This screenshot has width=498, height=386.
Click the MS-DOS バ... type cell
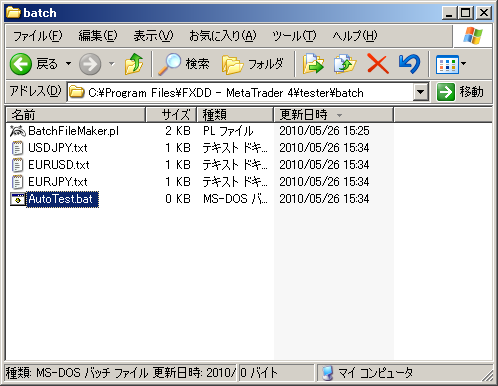tap(235, 199)
